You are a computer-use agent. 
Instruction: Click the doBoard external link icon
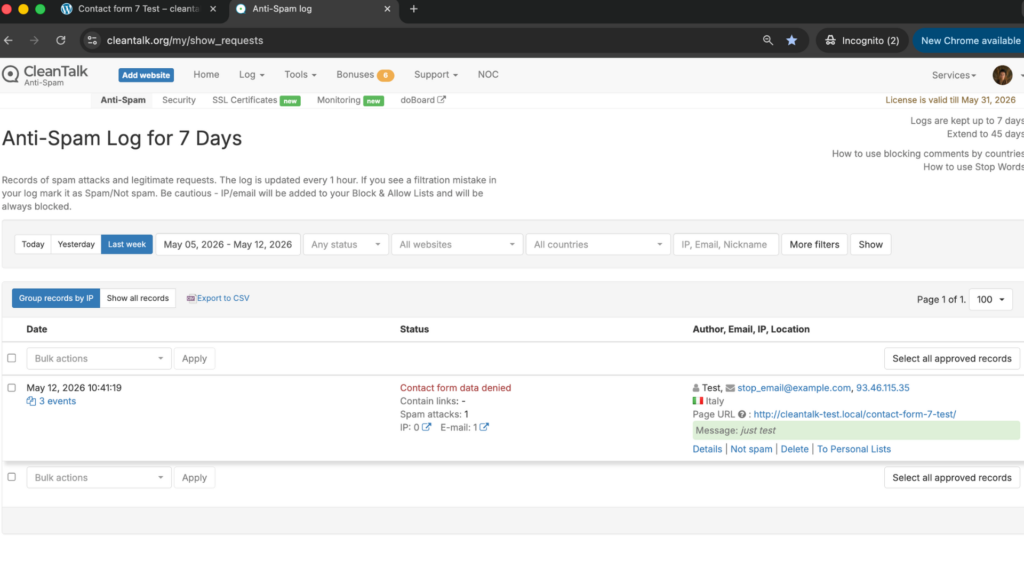(x=441, y=100)
